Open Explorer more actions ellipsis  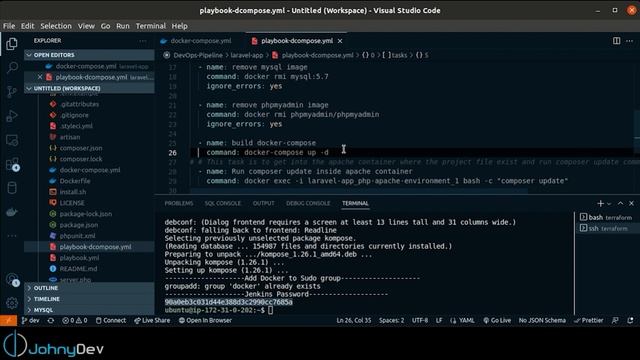tap(142, 41)
